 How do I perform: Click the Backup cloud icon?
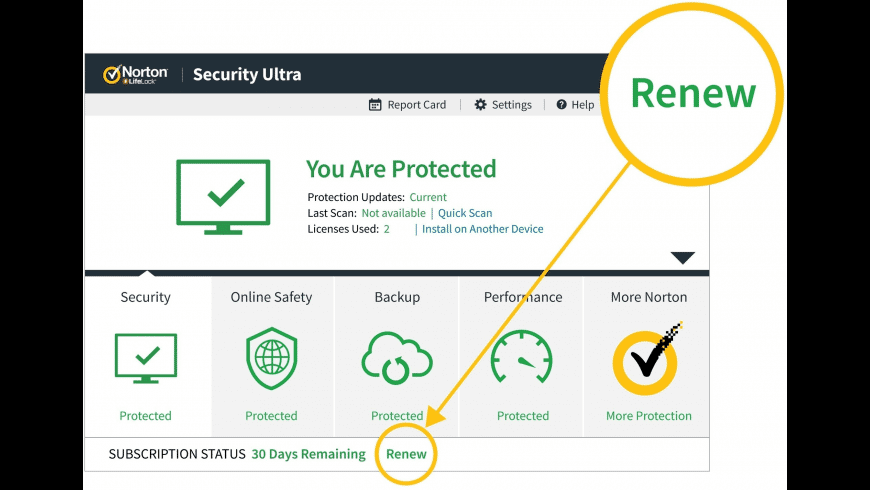click(397, 358)
